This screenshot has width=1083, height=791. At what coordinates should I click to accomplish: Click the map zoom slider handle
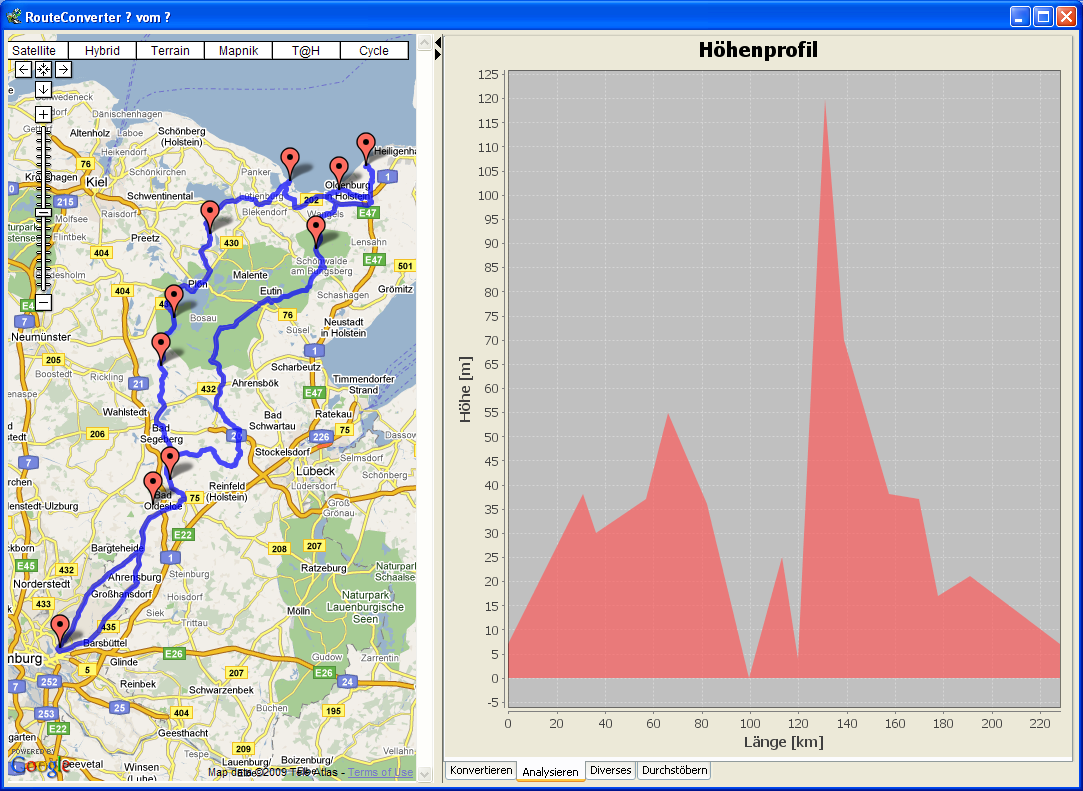point(43,212)
